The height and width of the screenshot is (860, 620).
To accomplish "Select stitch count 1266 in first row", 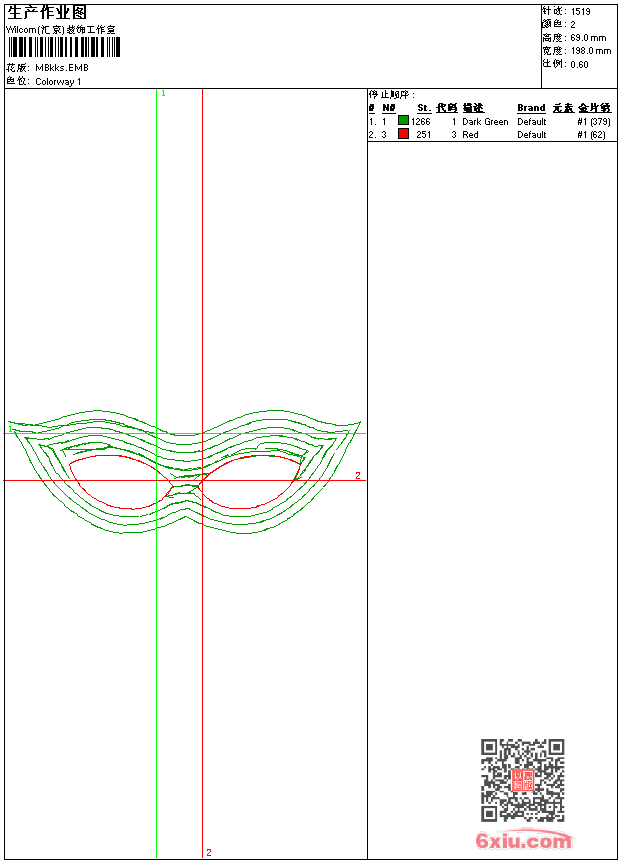I will click(x=421, y=122).
